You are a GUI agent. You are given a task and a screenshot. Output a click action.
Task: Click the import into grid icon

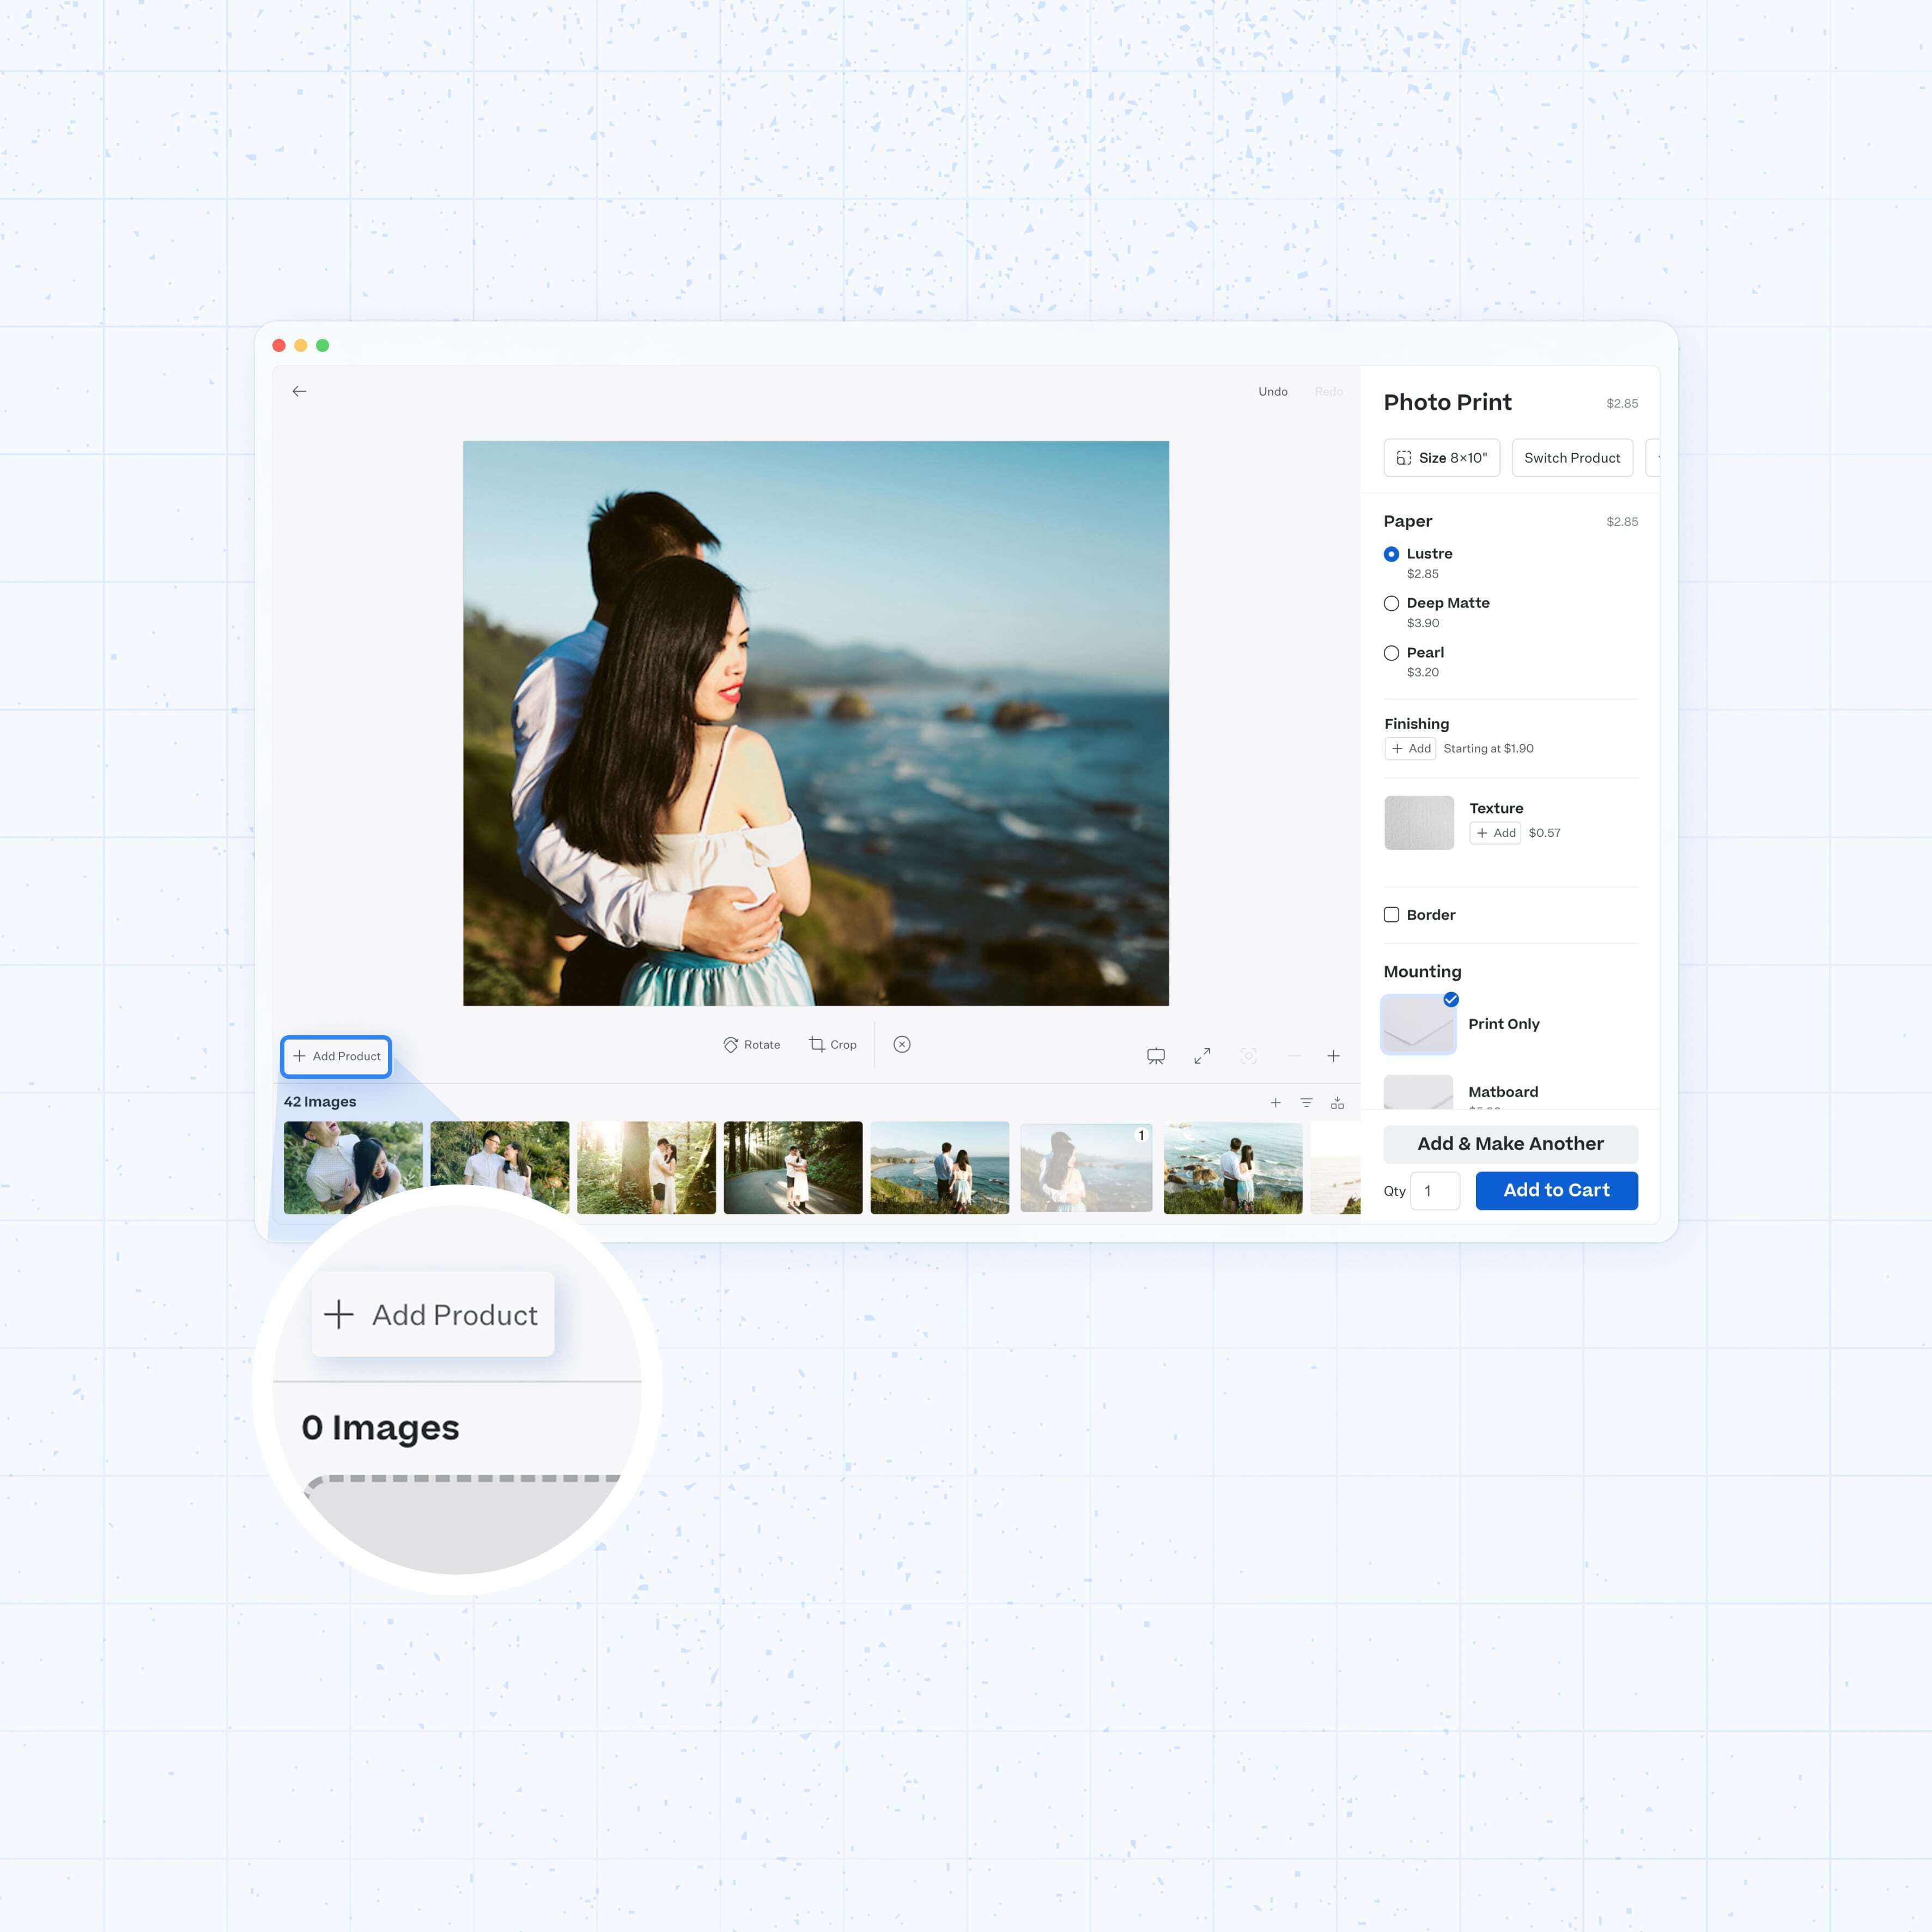pyautogui.click(x=1337, y=1103)
